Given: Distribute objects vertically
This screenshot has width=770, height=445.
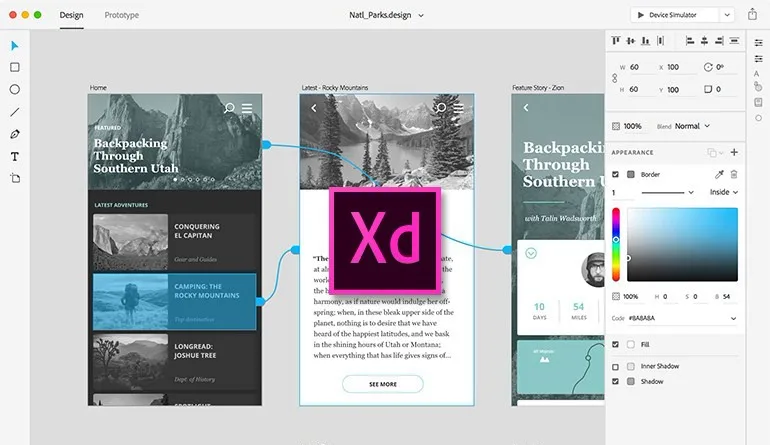Looking at the screenshot, I should pos(660,40).
